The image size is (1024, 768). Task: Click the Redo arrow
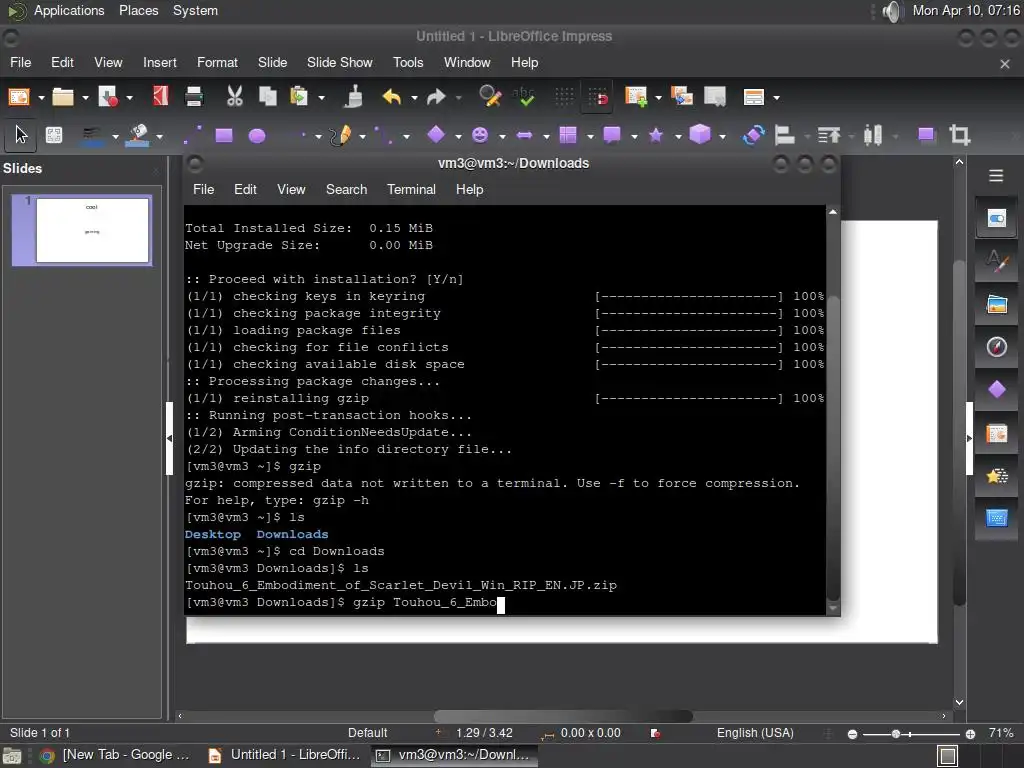pos(436,97)
